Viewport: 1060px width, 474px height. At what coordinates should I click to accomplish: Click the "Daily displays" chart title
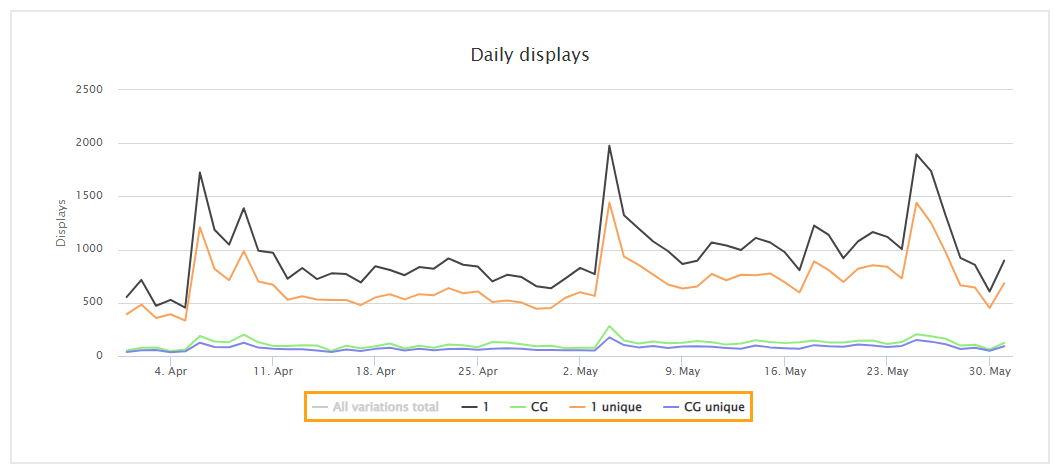(x=530, y=55)
